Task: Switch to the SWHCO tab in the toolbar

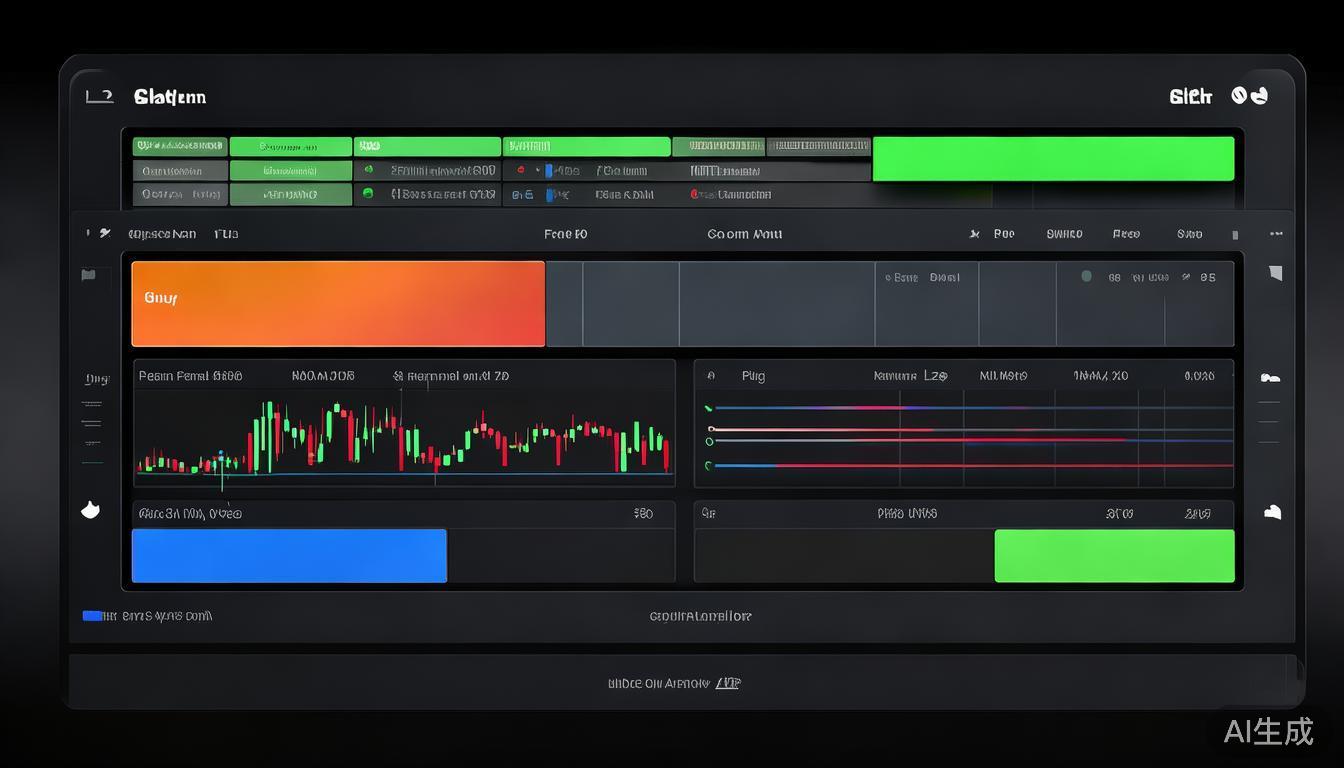Action: pos(1064,234)
